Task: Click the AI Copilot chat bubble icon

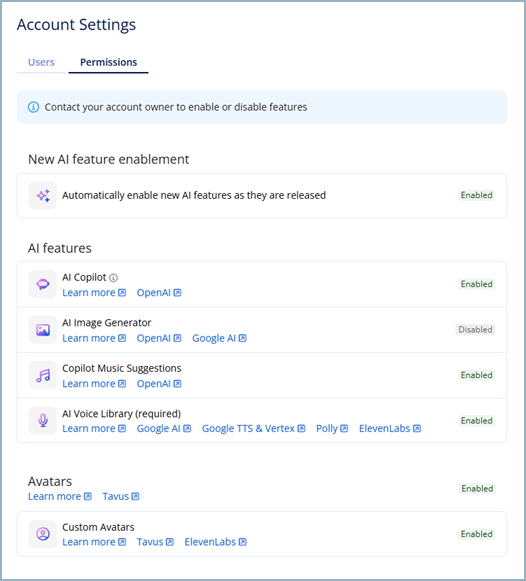Action: (43, 284)
